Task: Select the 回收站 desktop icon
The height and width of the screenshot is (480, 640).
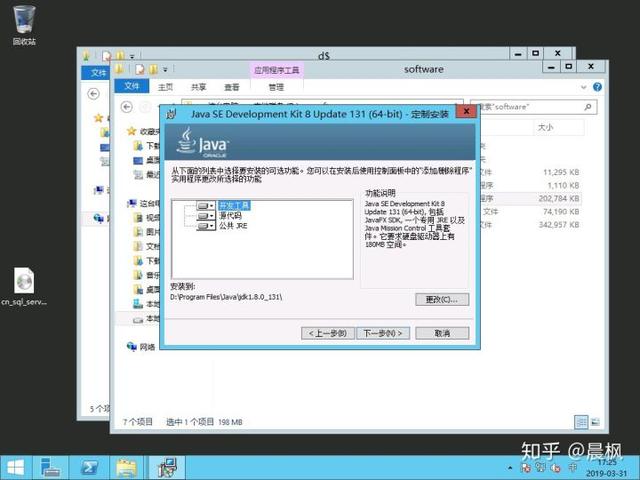Action: (x=24, y=24)
